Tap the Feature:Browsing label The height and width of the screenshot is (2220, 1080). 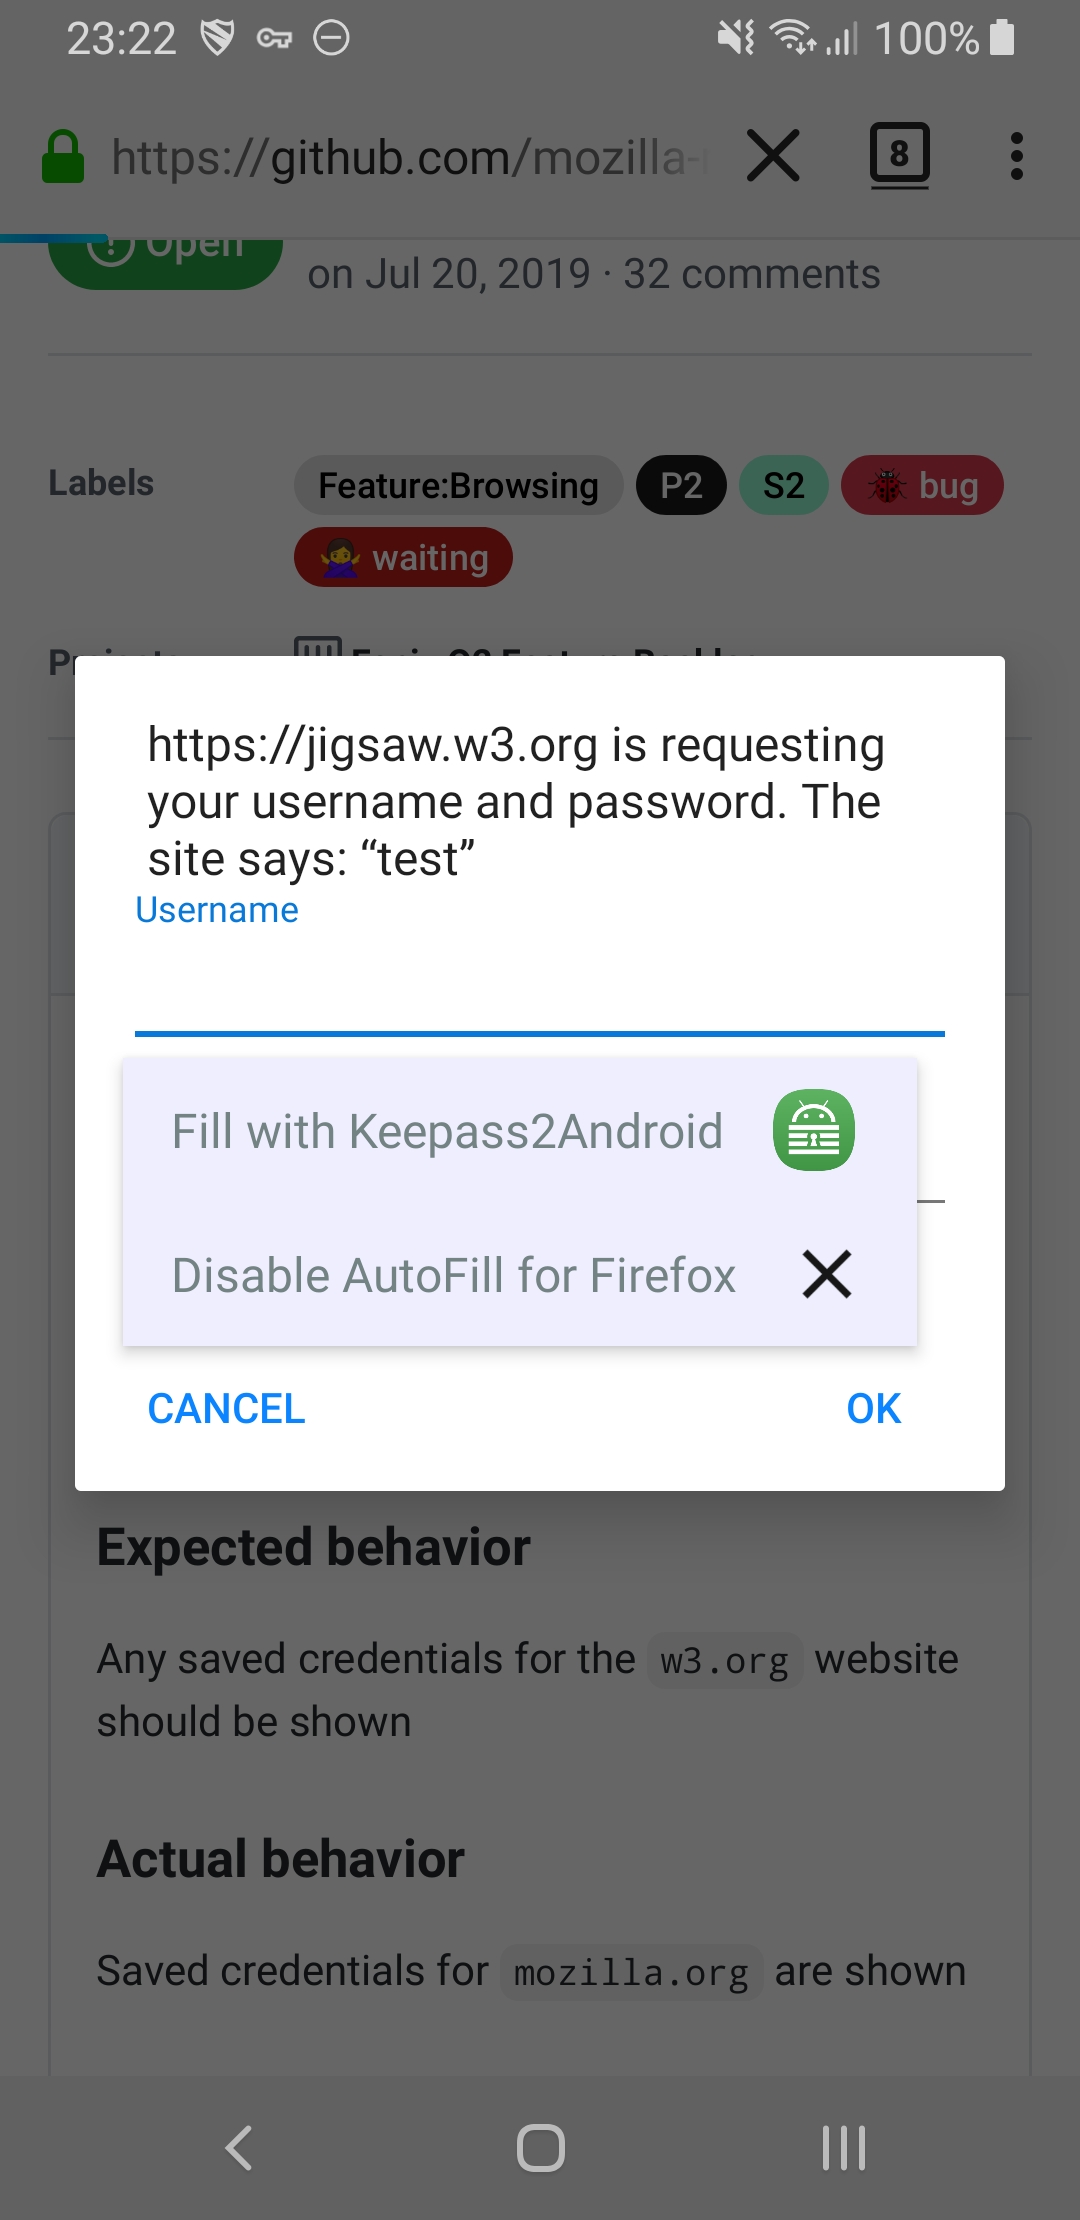[458, 486]
